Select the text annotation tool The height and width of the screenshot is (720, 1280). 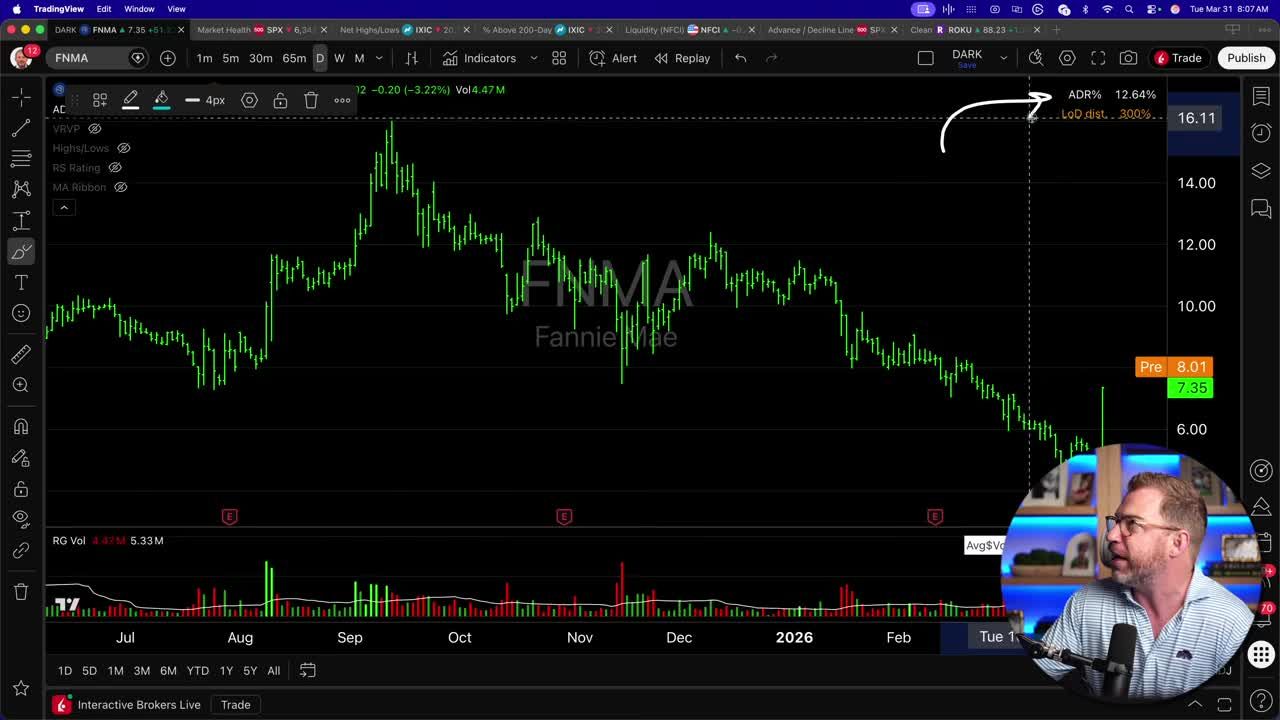point(21,283)
